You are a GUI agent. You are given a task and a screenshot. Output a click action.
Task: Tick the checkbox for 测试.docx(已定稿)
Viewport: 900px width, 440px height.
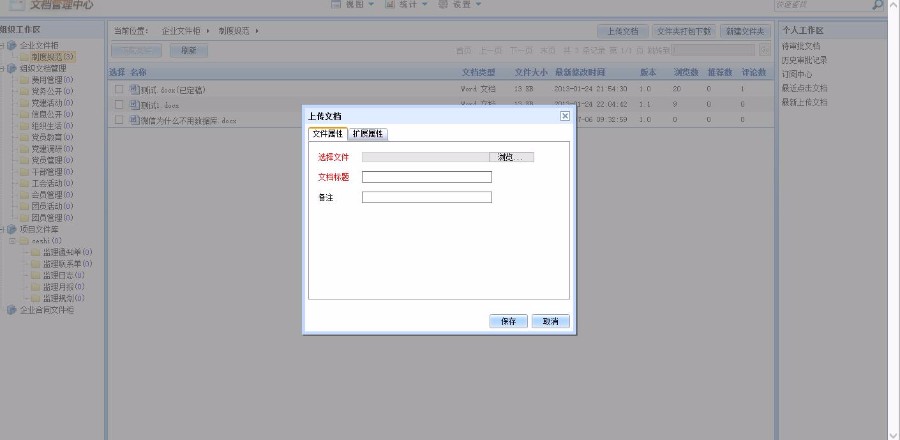click(119, 90)
